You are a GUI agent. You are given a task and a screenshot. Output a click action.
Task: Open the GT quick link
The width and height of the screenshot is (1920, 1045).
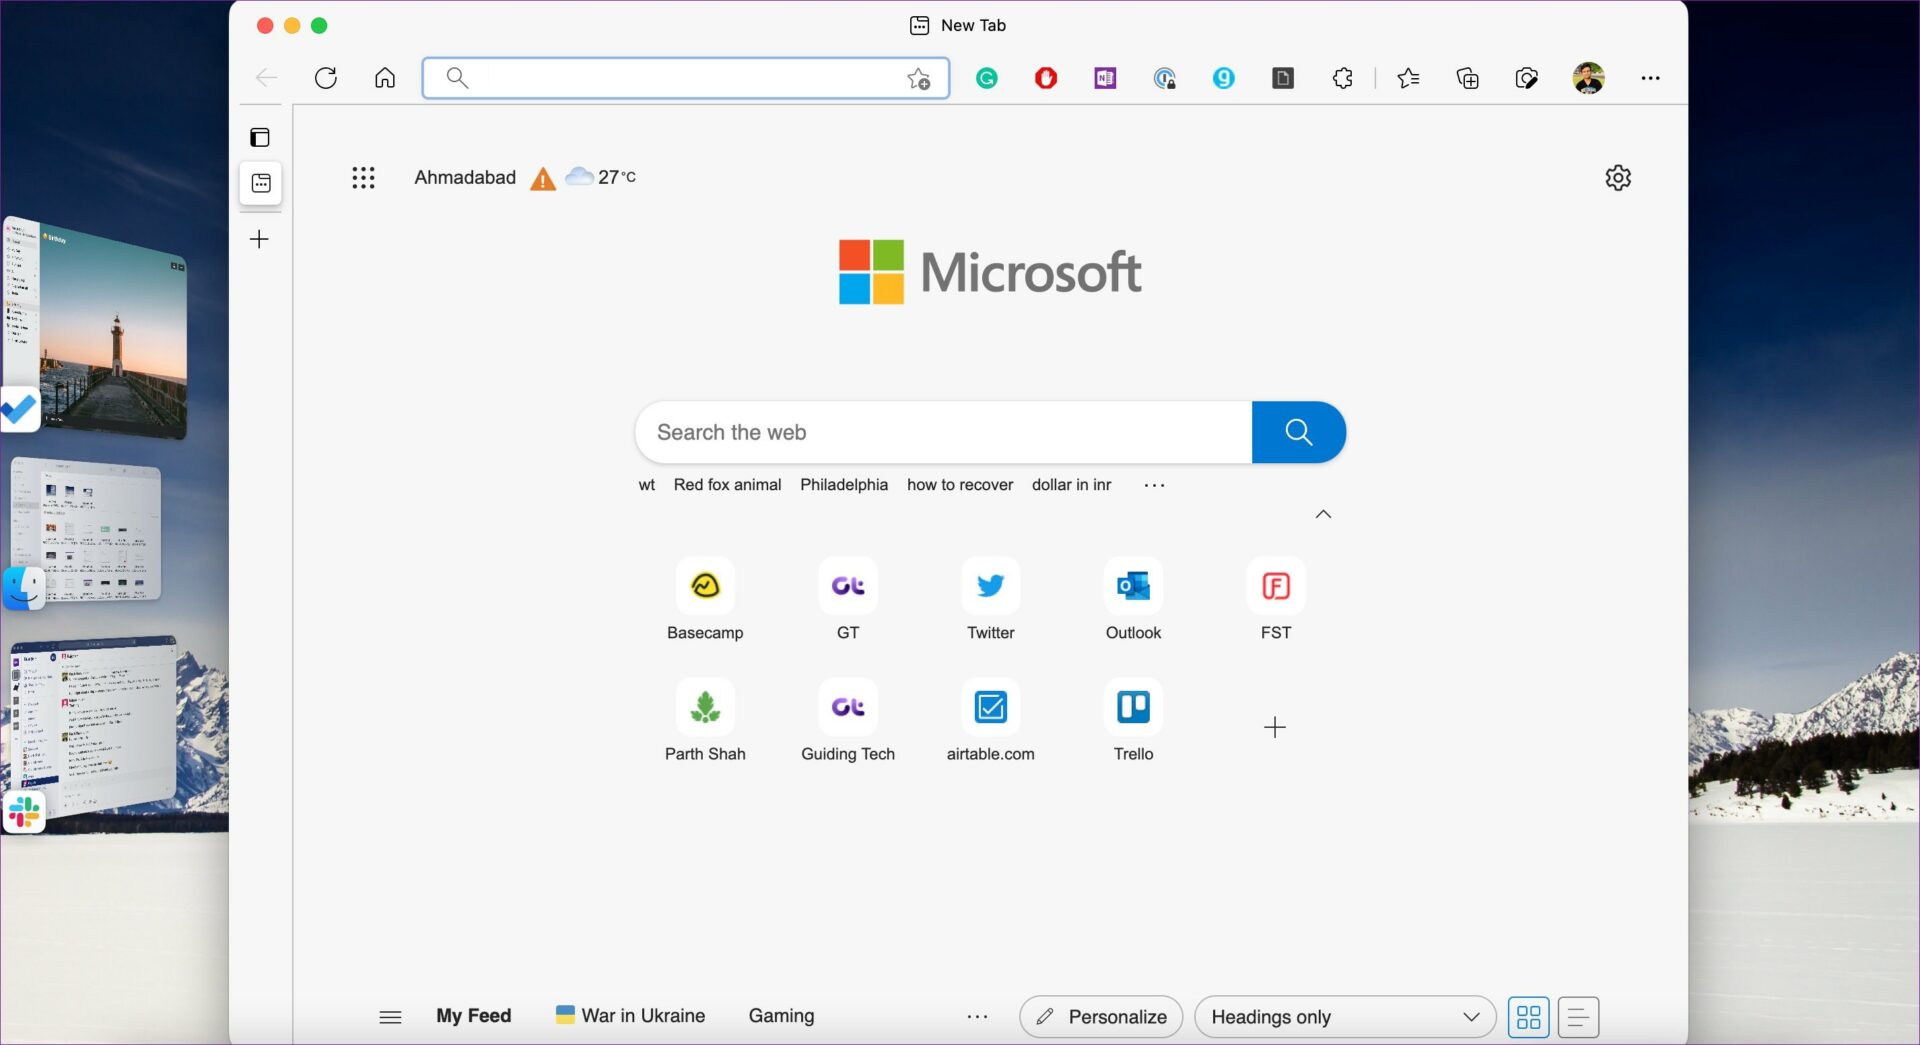848,600
